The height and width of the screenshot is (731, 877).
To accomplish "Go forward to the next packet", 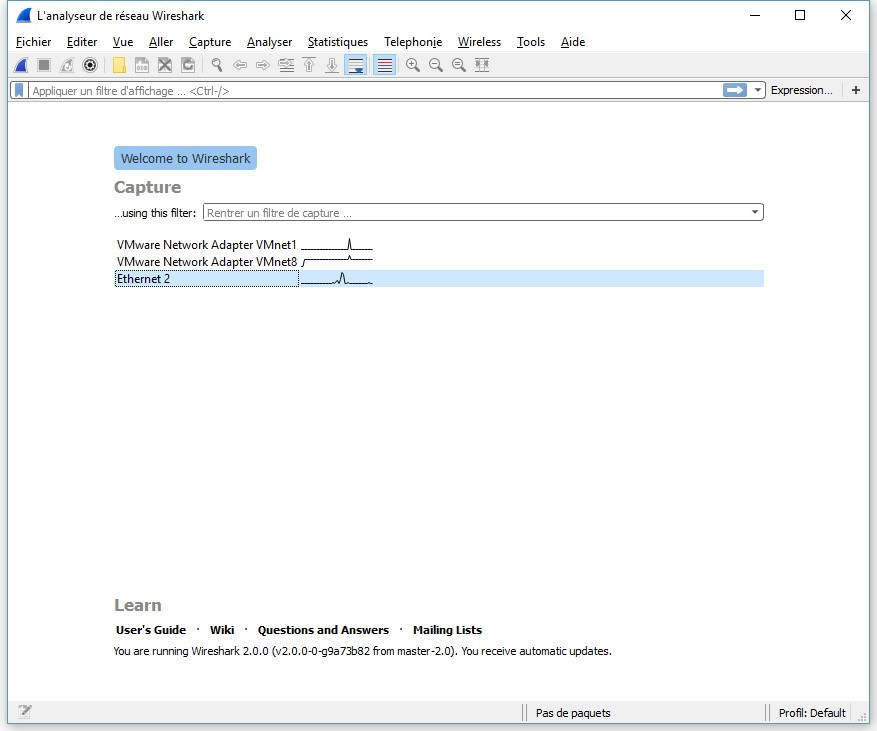I will [263, 65].
